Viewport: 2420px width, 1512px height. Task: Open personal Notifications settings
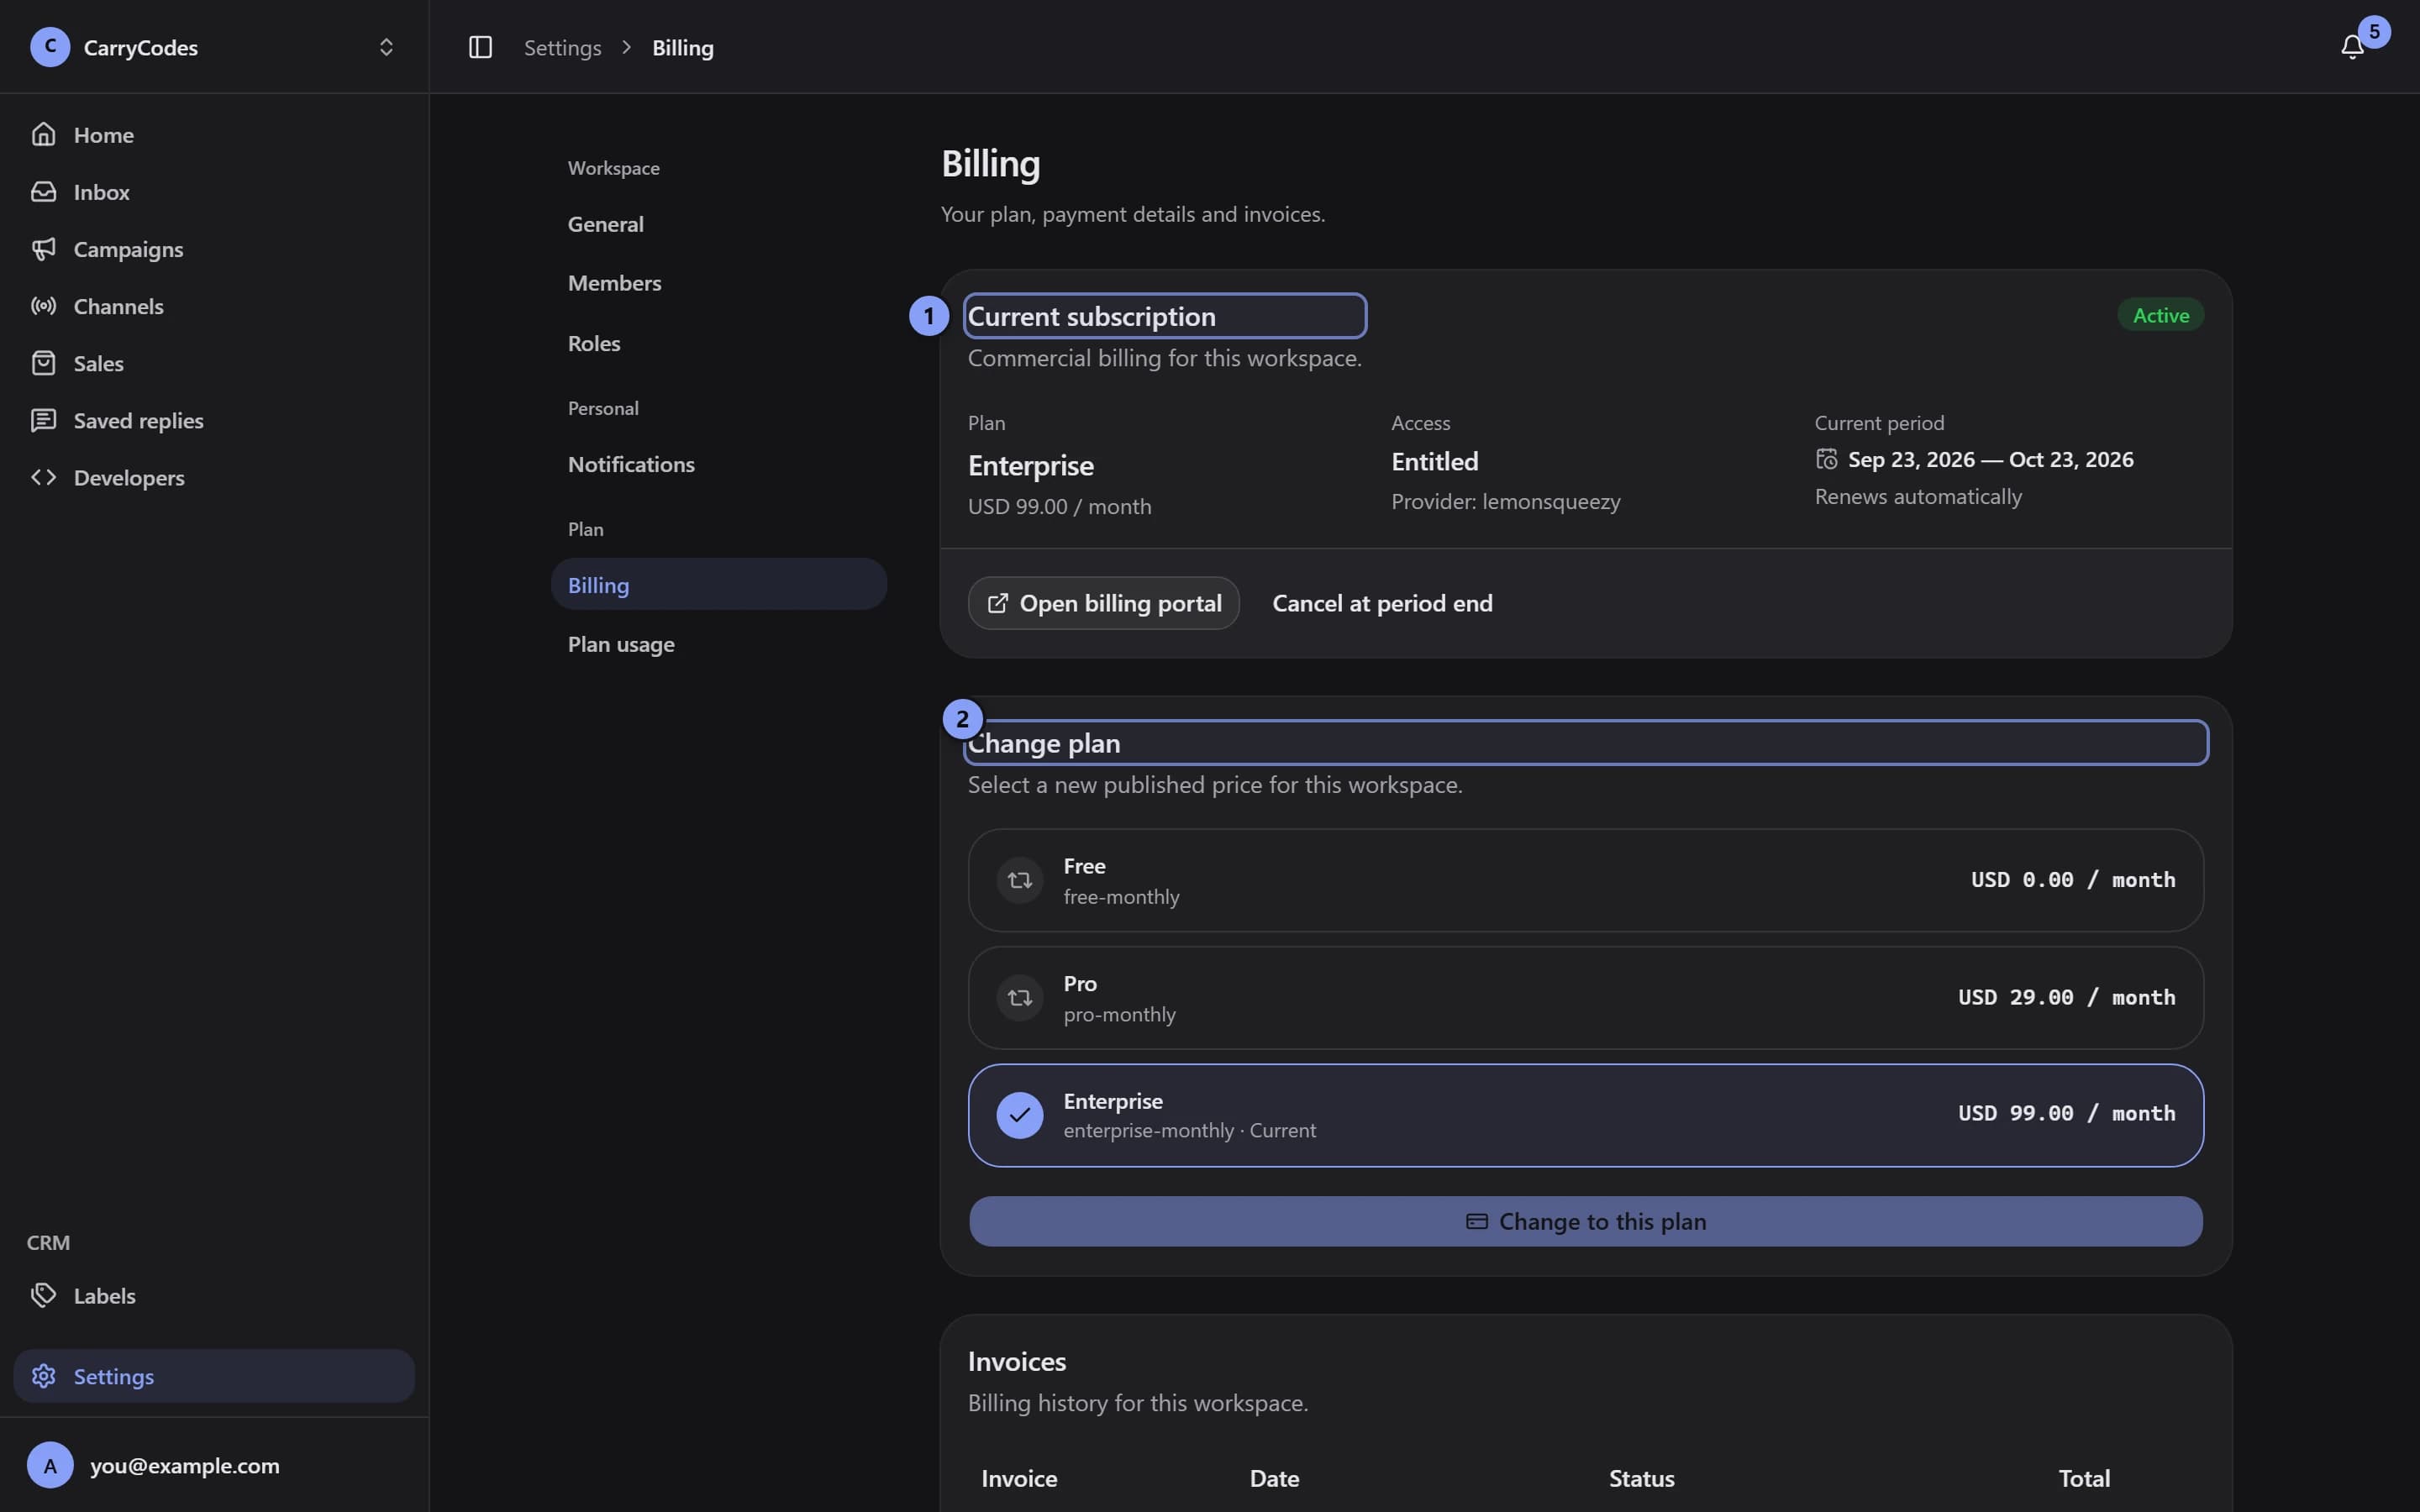(x=718, y=464)
